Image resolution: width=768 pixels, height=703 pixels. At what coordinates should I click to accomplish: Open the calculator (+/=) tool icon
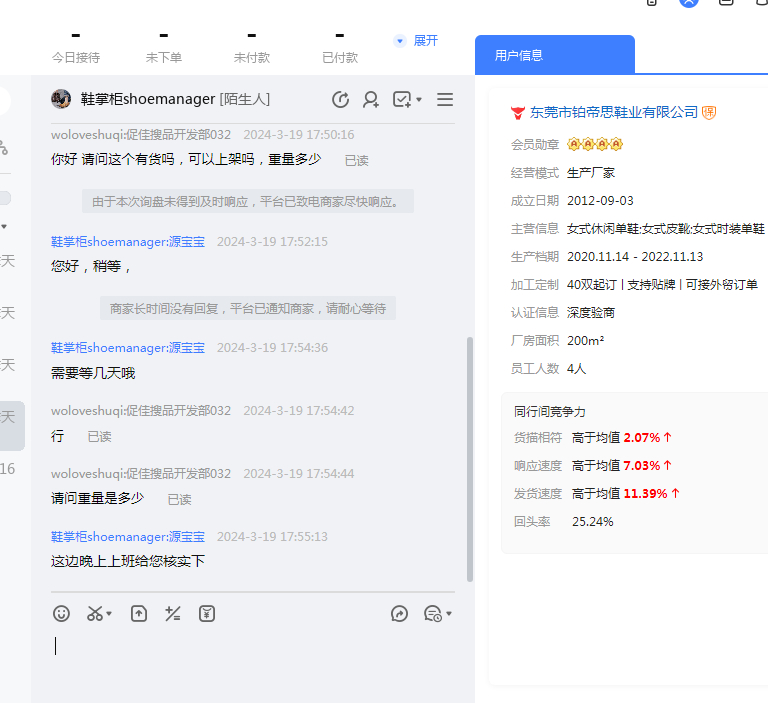(x=173, y=613)
